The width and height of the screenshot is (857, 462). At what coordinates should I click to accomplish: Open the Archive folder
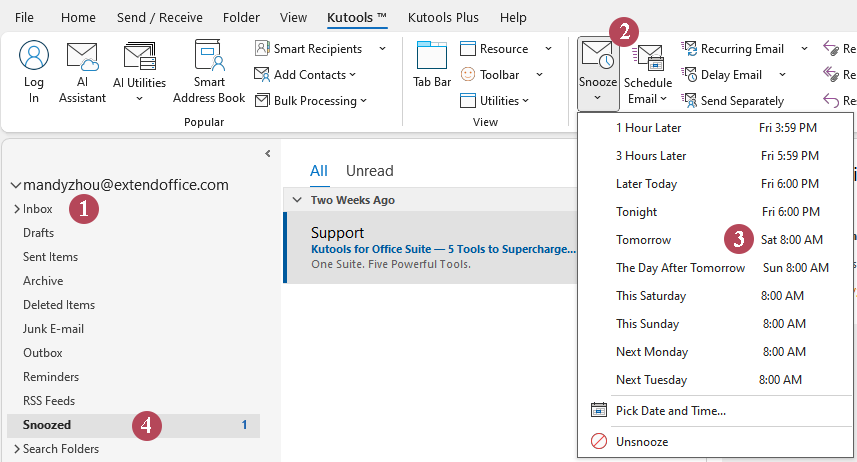point(43,281)
